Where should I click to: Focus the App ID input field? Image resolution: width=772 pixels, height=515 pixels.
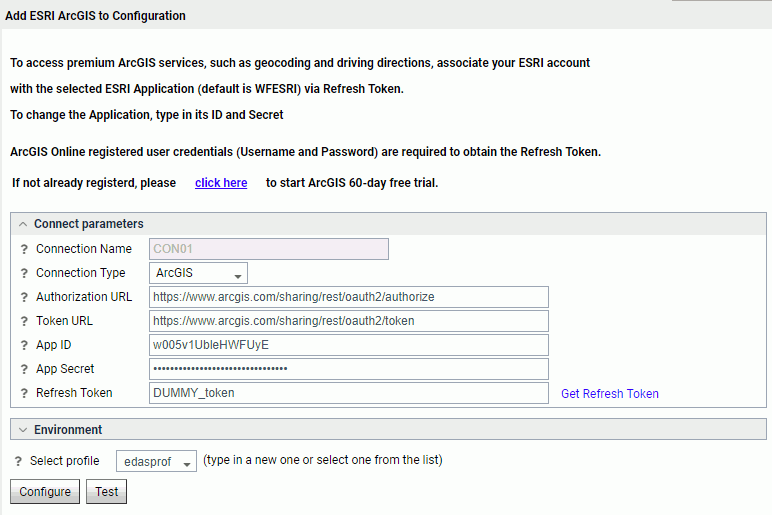click(x=349, y=345)
